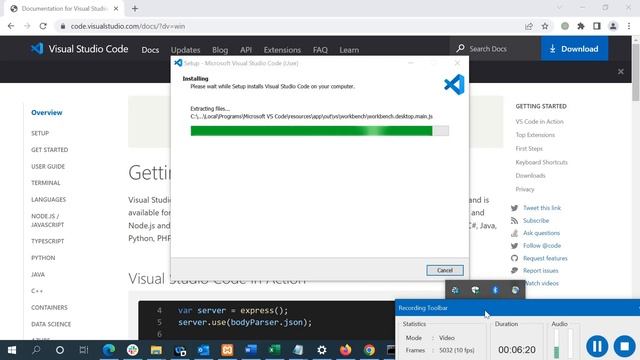Expand the PYTHON section in sidebar

pos(43,258)
